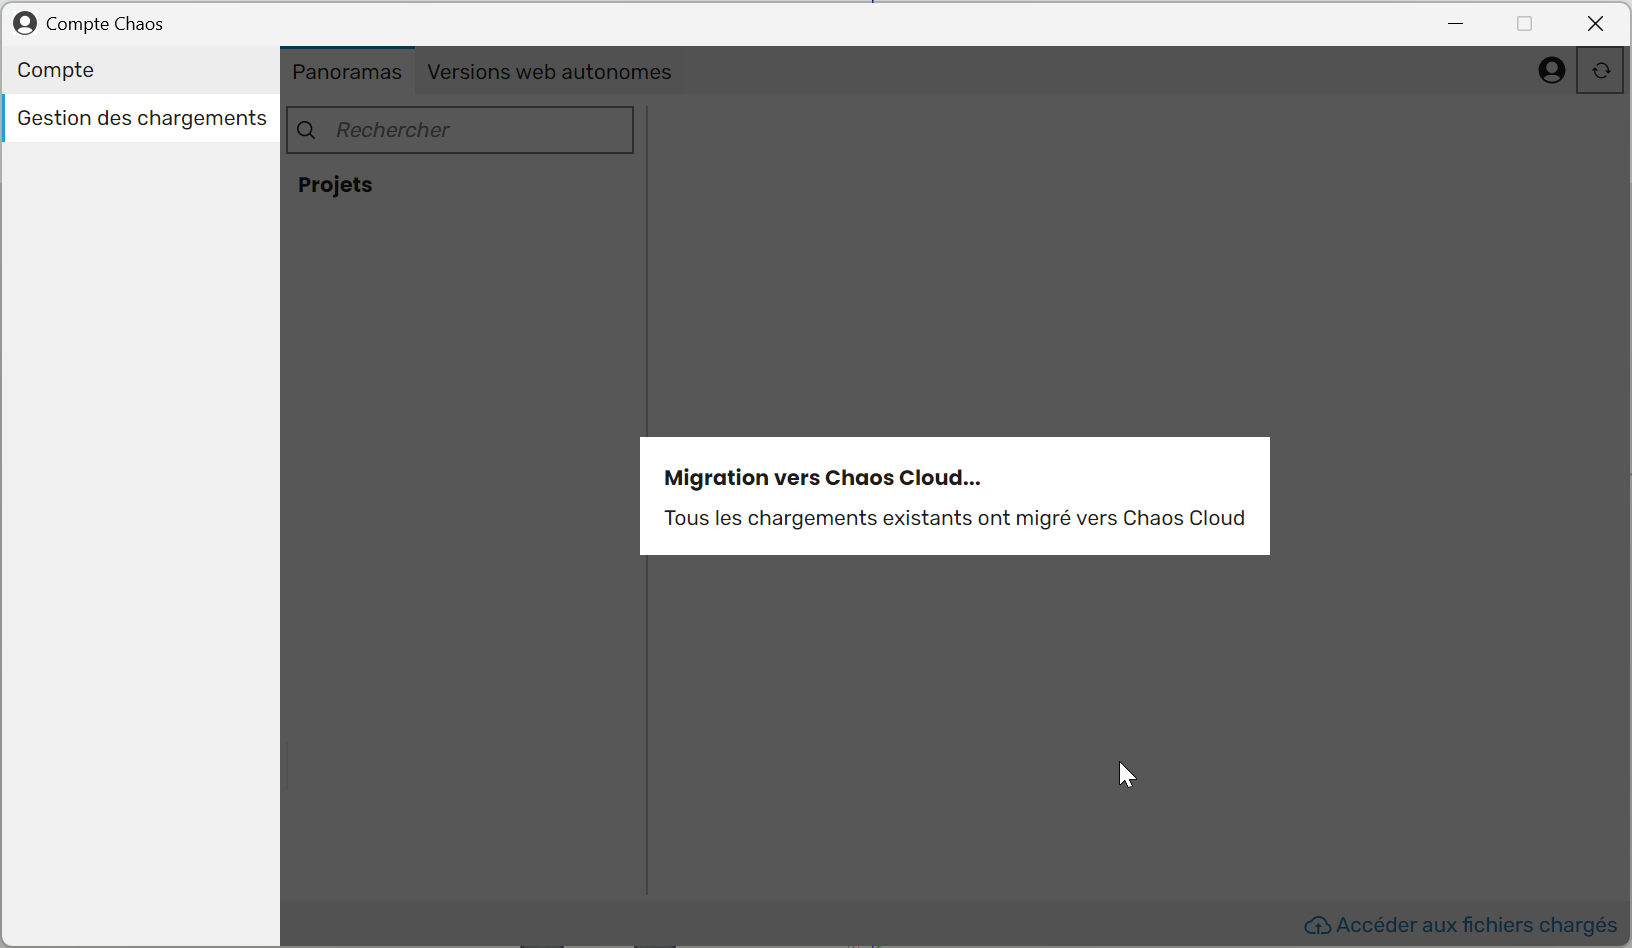Open the user account profile icon
The image size is (1632, 948).
(1551, 71)
